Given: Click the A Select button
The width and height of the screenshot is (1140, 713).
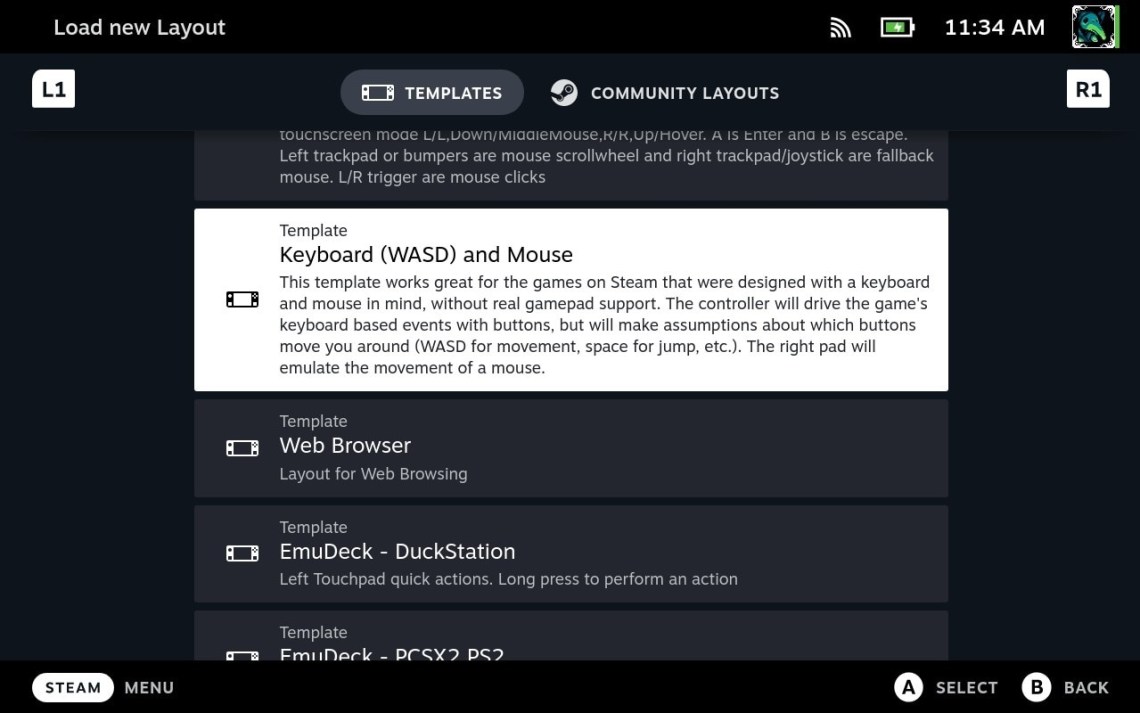Looking at the screenshot, I should click(x=945, y=688).
